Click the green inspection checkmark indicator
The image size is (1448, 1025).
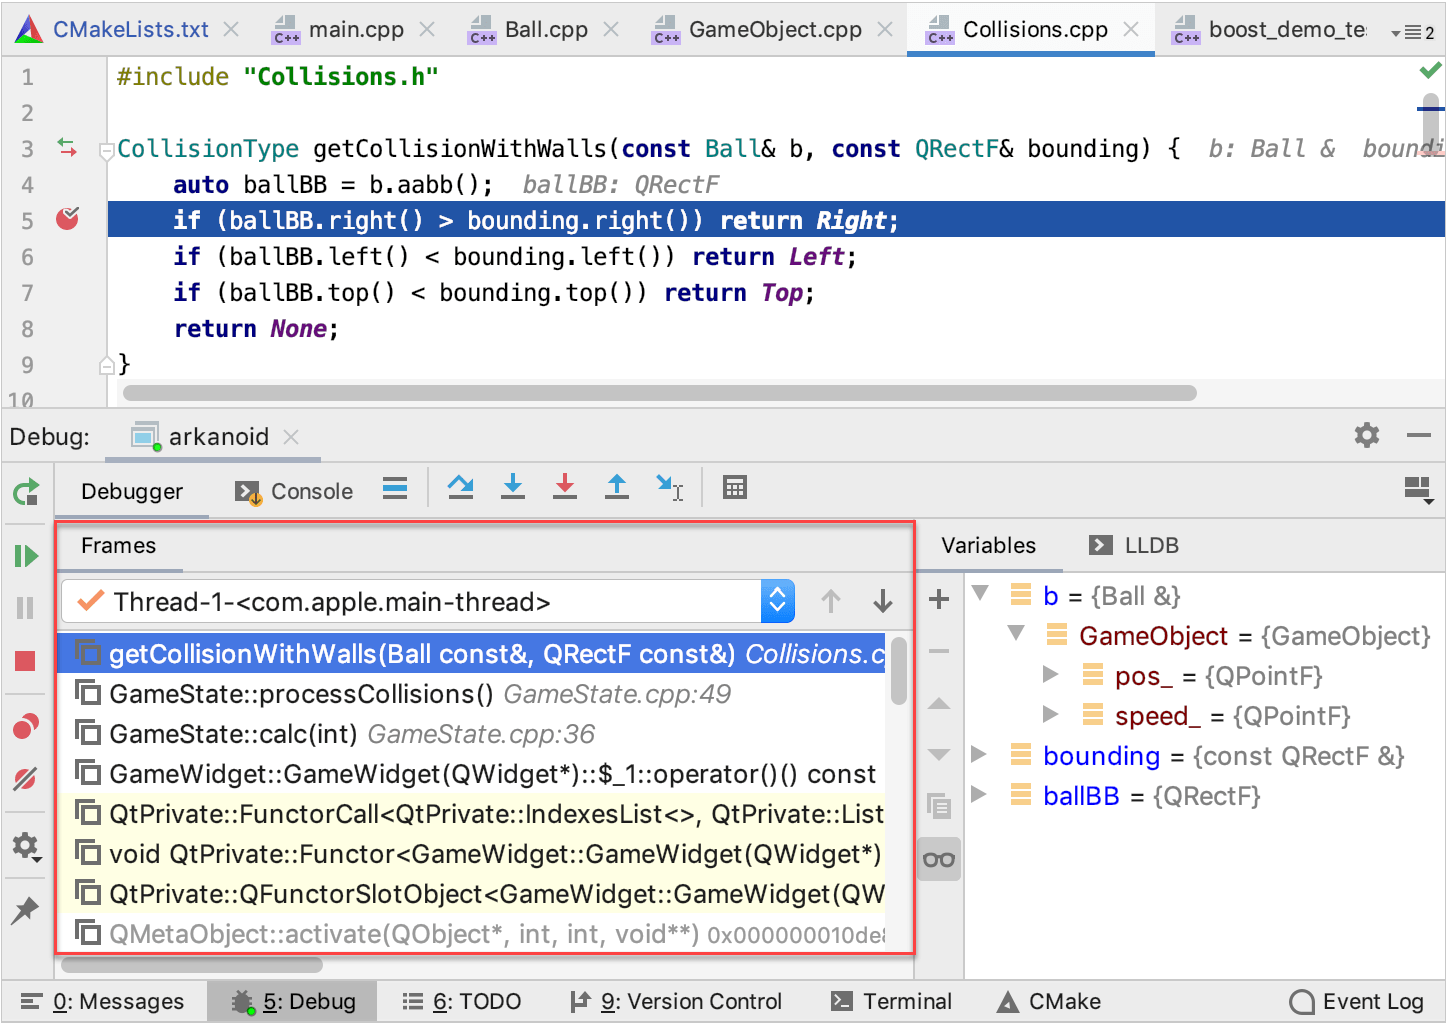(1430, 70)
